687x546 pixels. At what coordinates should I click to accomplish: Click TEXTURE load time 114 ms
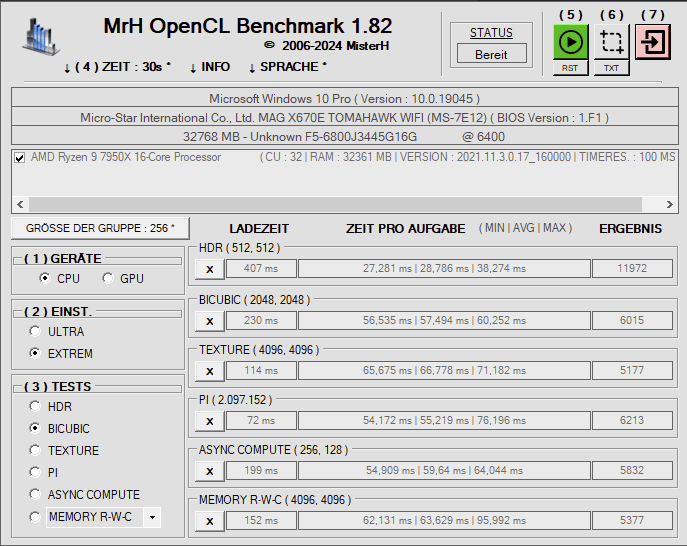[x=261, y=370]
